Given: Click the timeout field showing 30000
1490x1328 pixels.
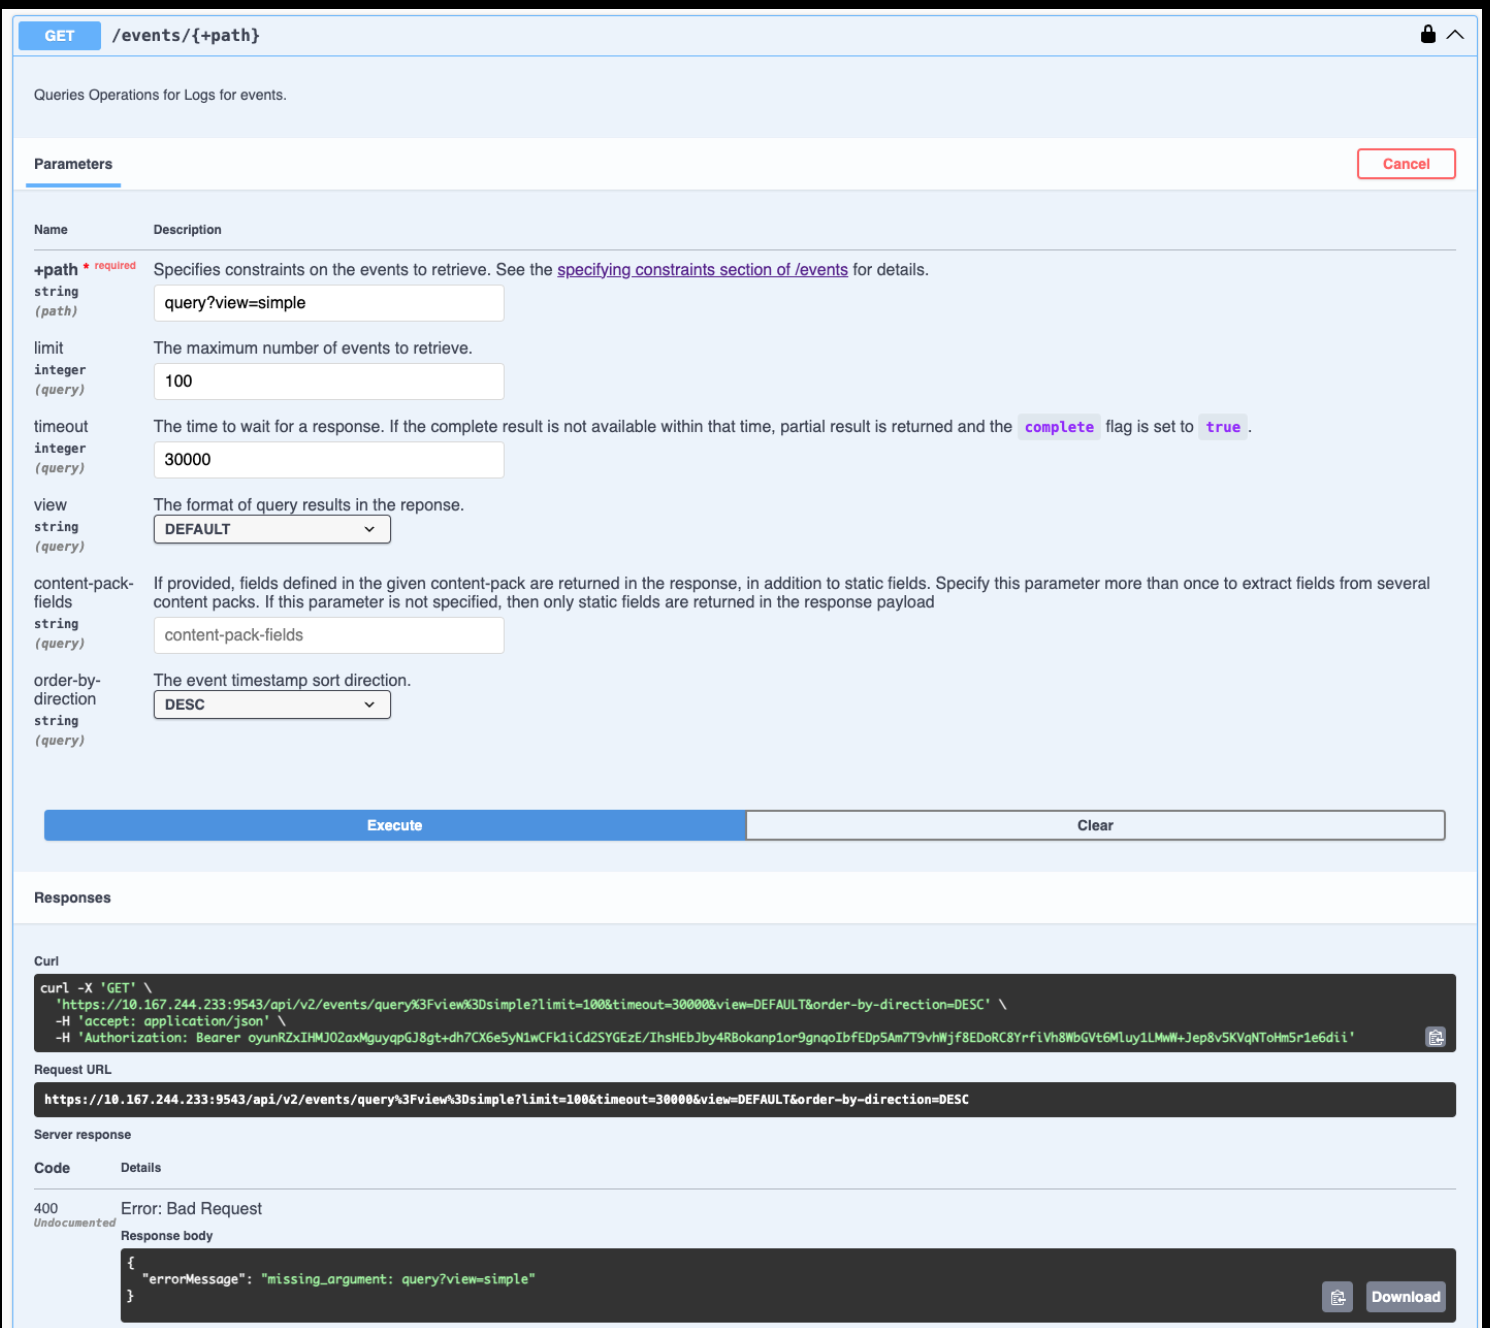Looking at the screenshot, I should [328, 460].
